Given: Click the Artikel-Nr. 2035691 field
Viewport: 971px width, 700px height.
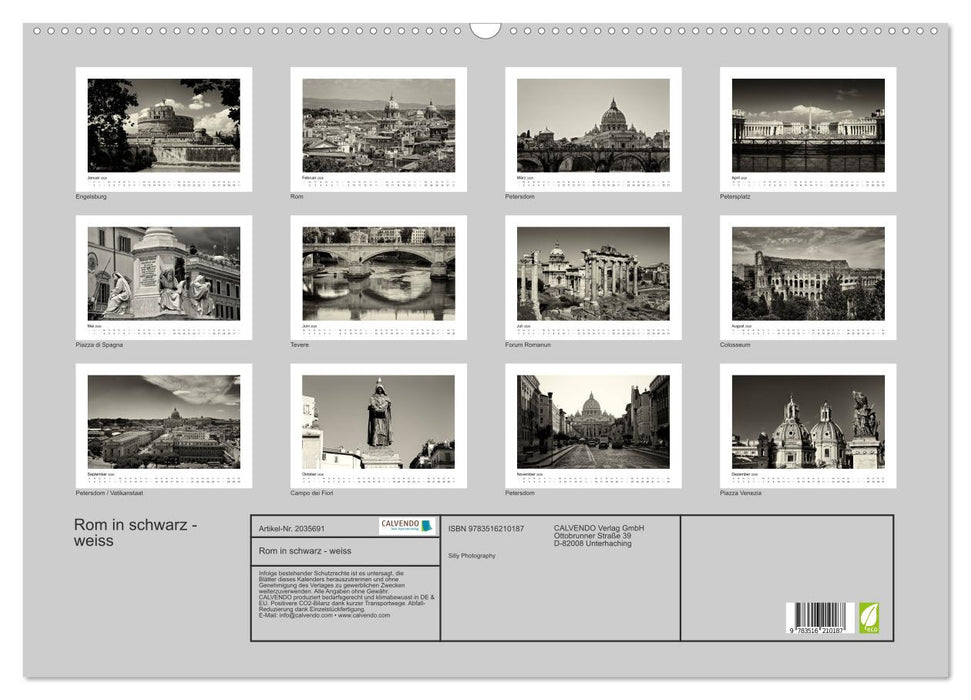Looking at the screenshot, I should 292,528.
